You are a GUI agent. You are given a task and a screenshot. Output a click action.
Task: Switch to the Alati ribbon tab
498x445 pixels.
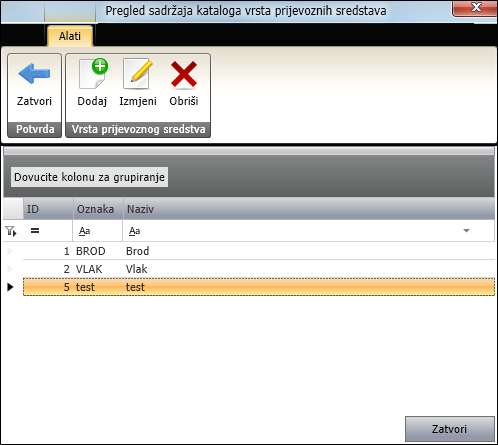pyautogui.click(x=70, y=36)
